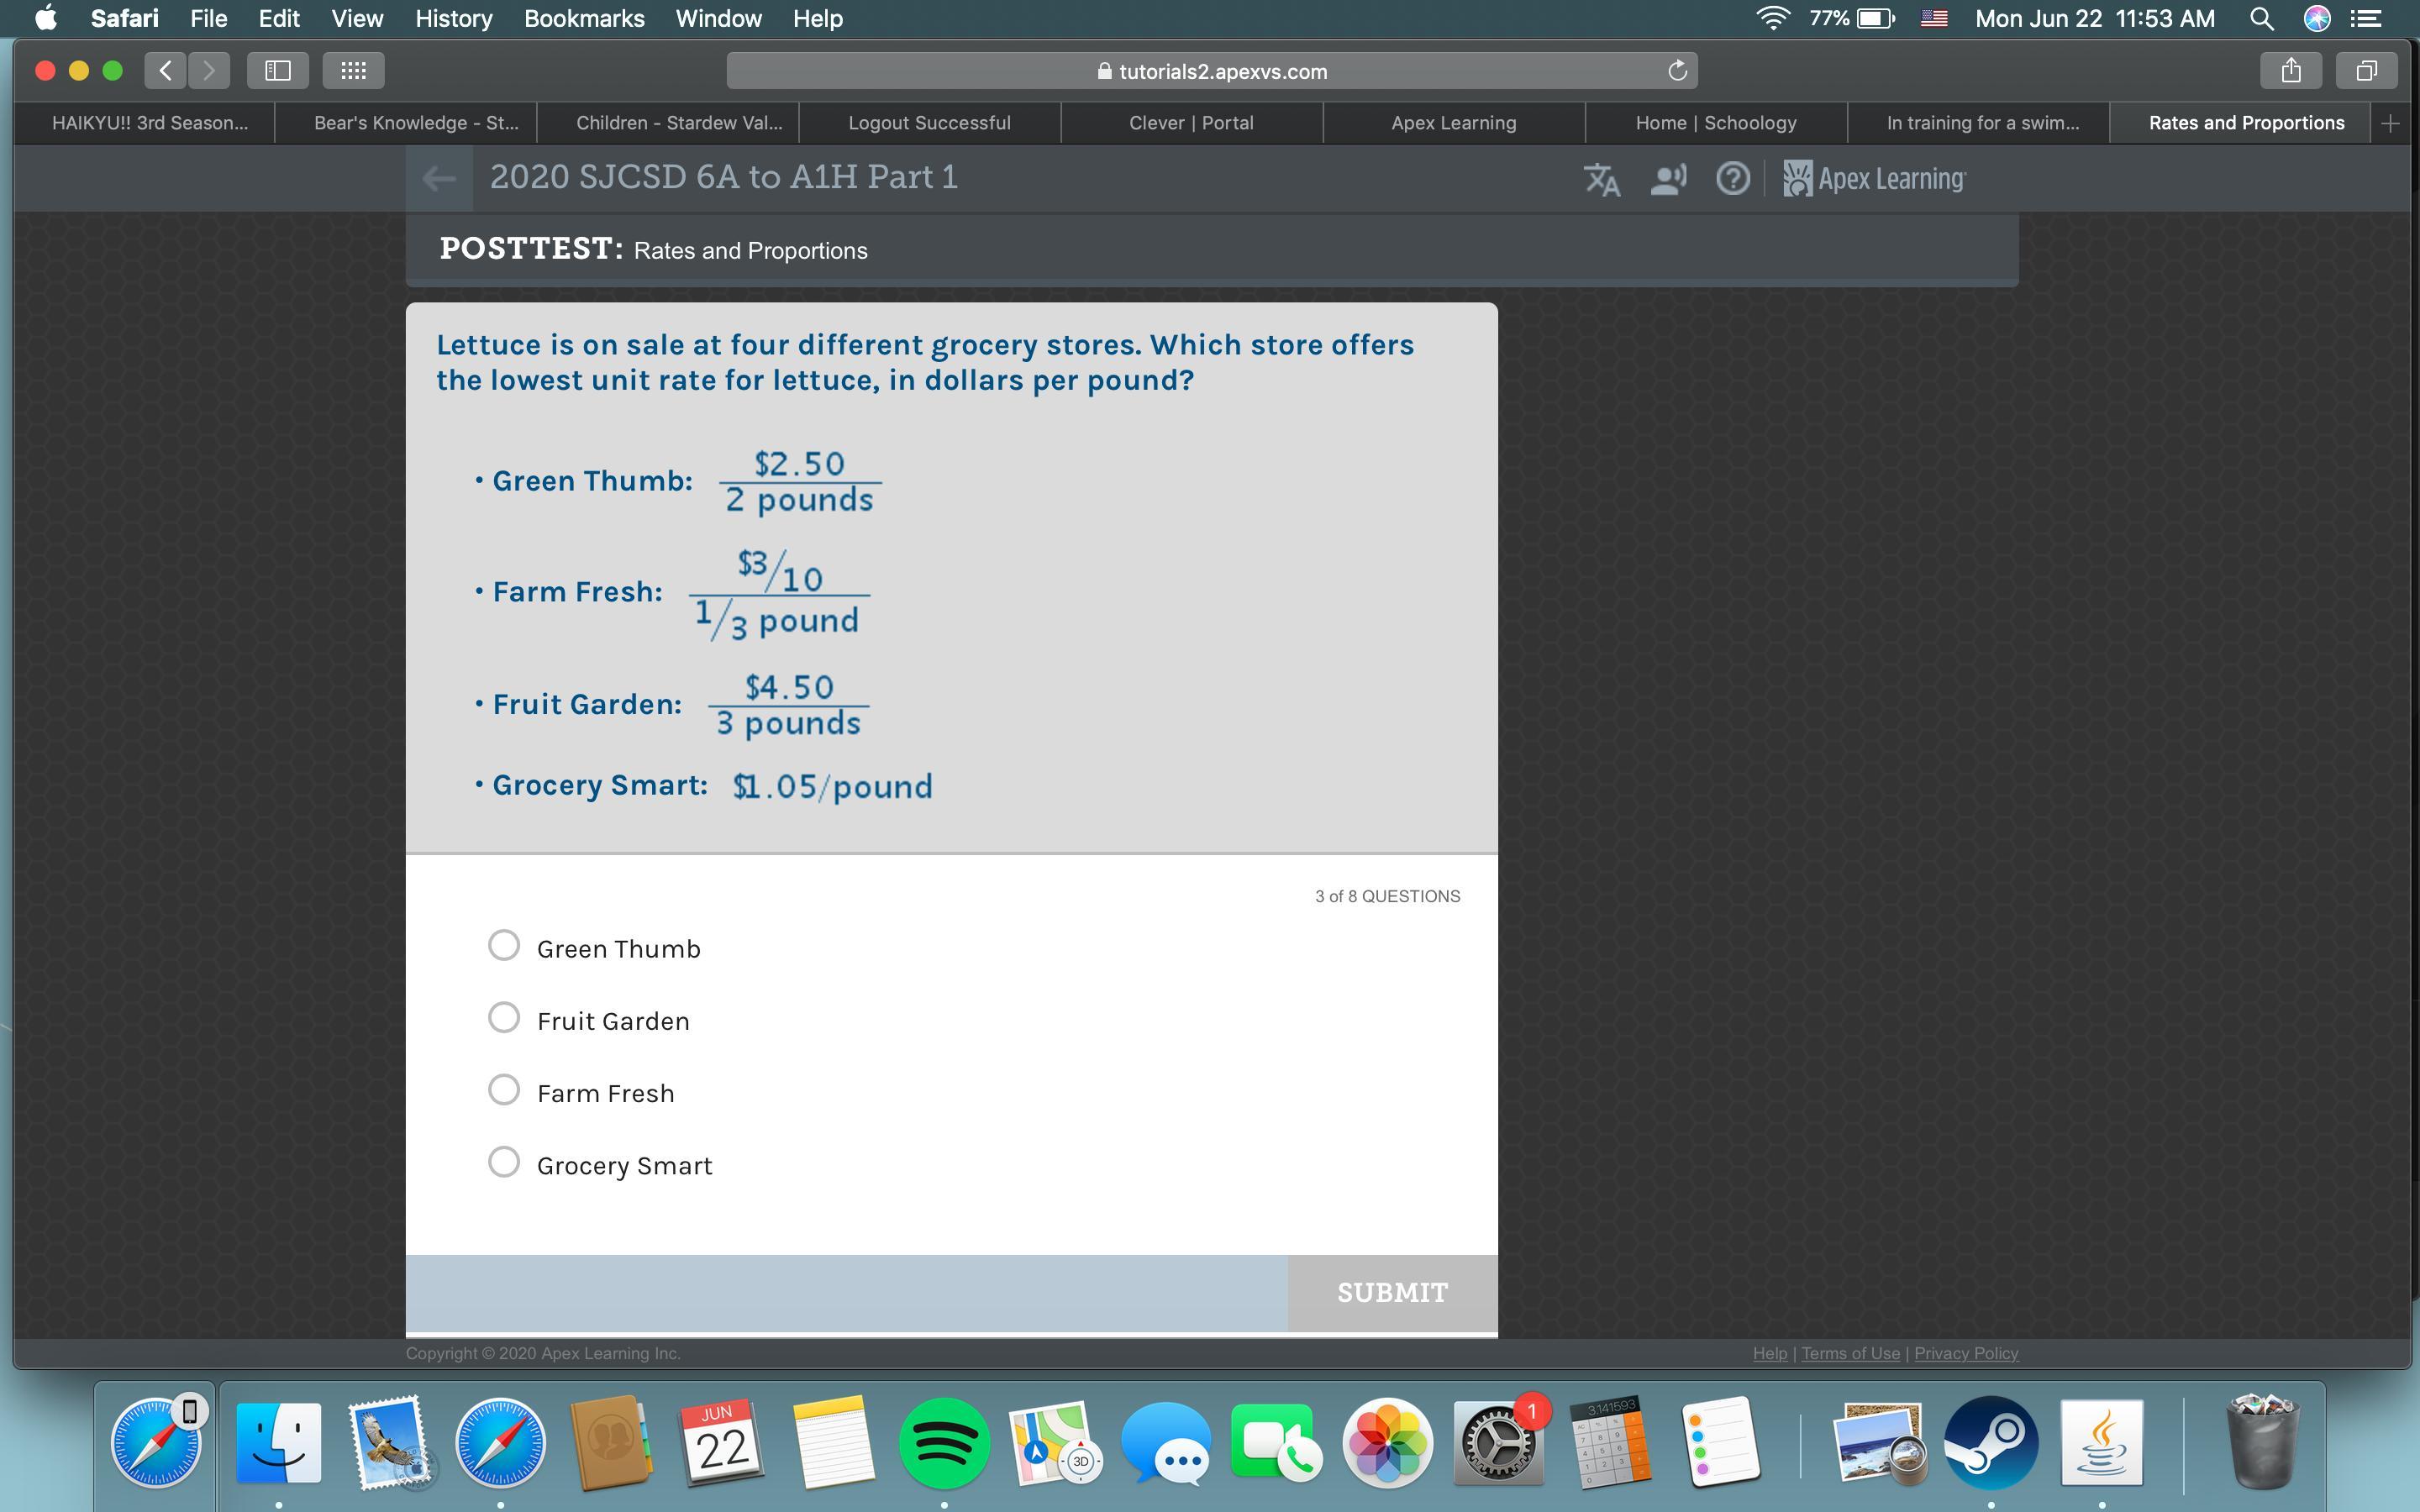Select the Green Thumb answer
Image resolution: width=2420 pixels, height=1512 pixels.
(504, 946)
